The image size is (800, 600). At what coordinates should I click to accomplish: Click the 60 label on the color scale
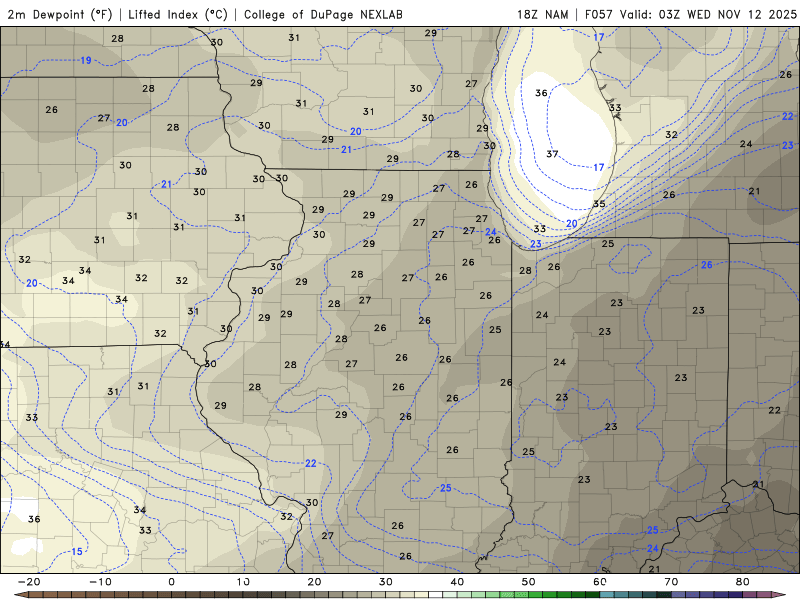coord(600,582)
